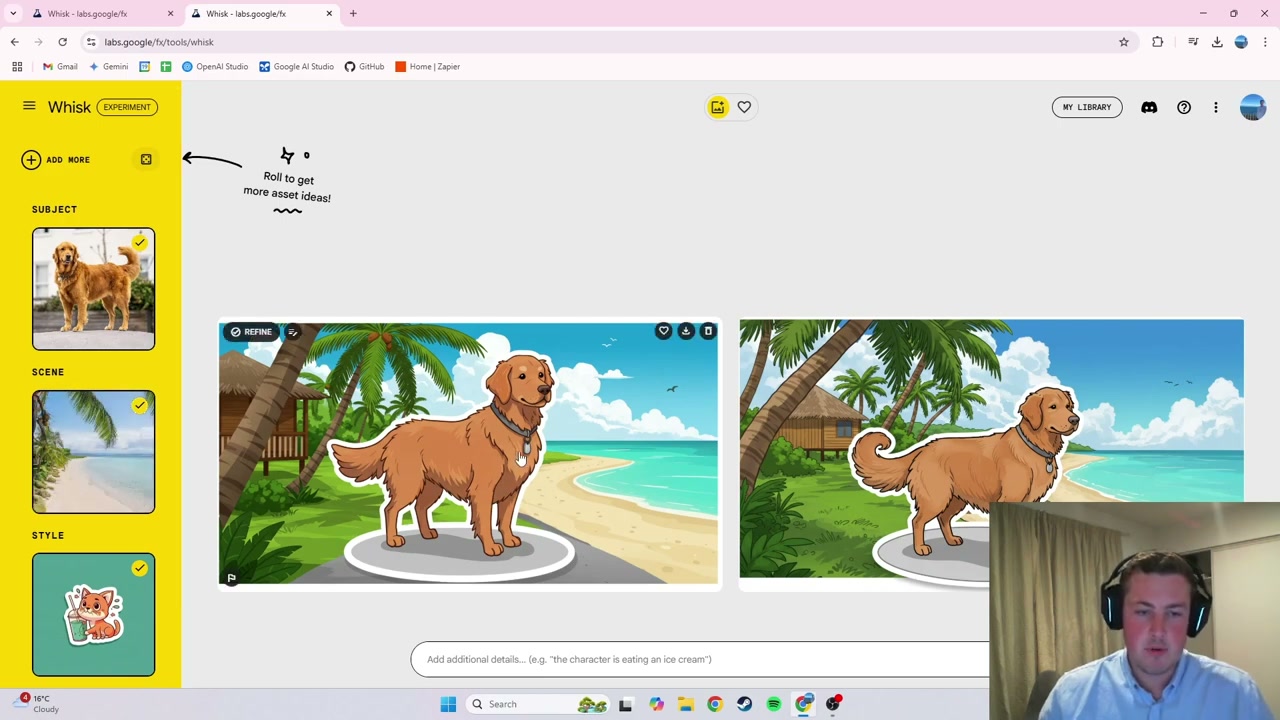Select the Scene tropical beach thumbnail

click(93, 452)
